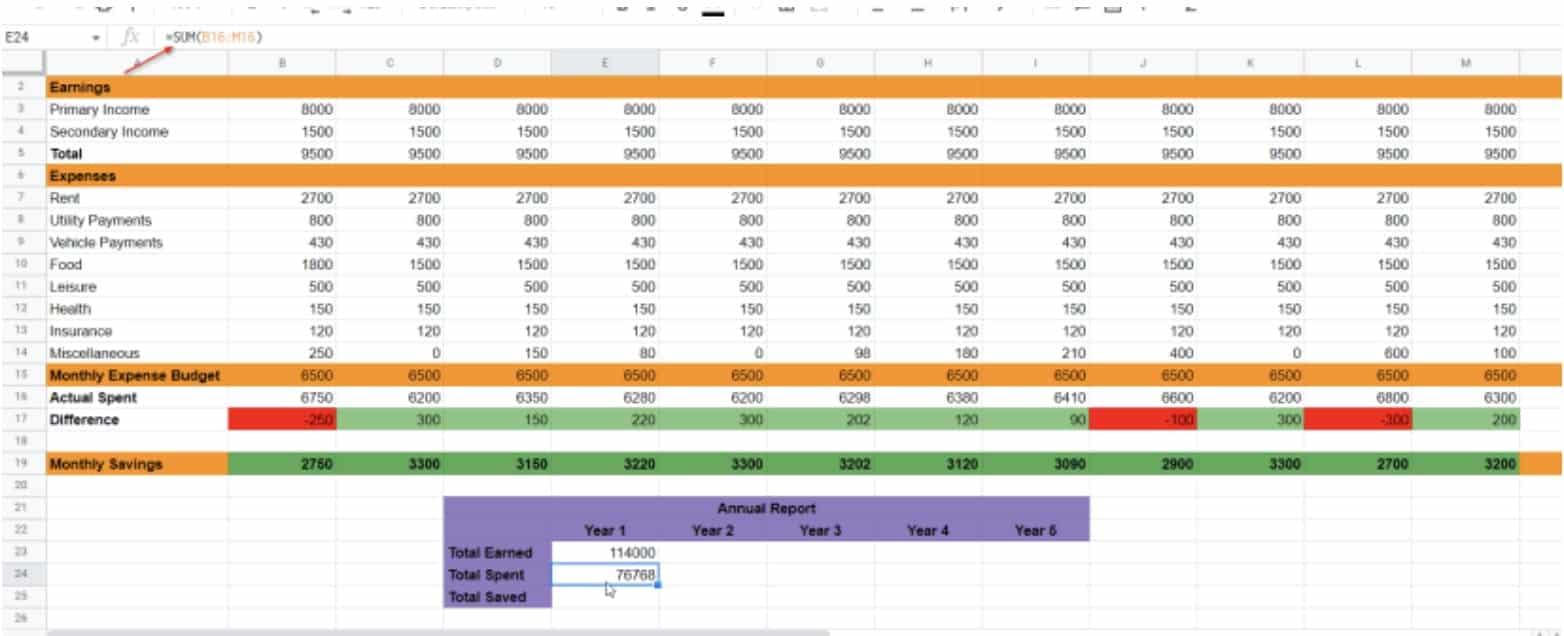Select the 1800 Food value cell
Viewport: 1564px width, 636px height.
[x=282, y=265]
